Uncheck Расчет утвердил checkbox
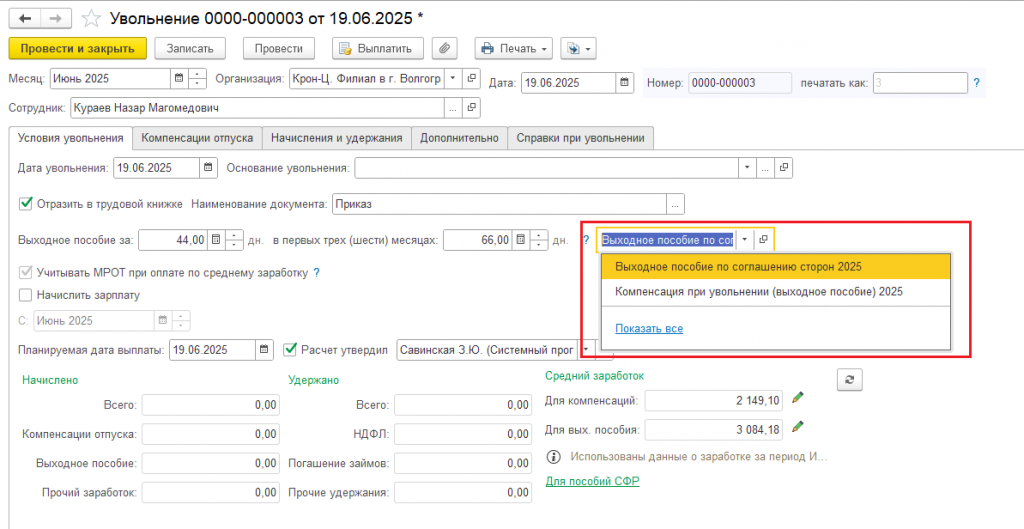 point(291,349)
